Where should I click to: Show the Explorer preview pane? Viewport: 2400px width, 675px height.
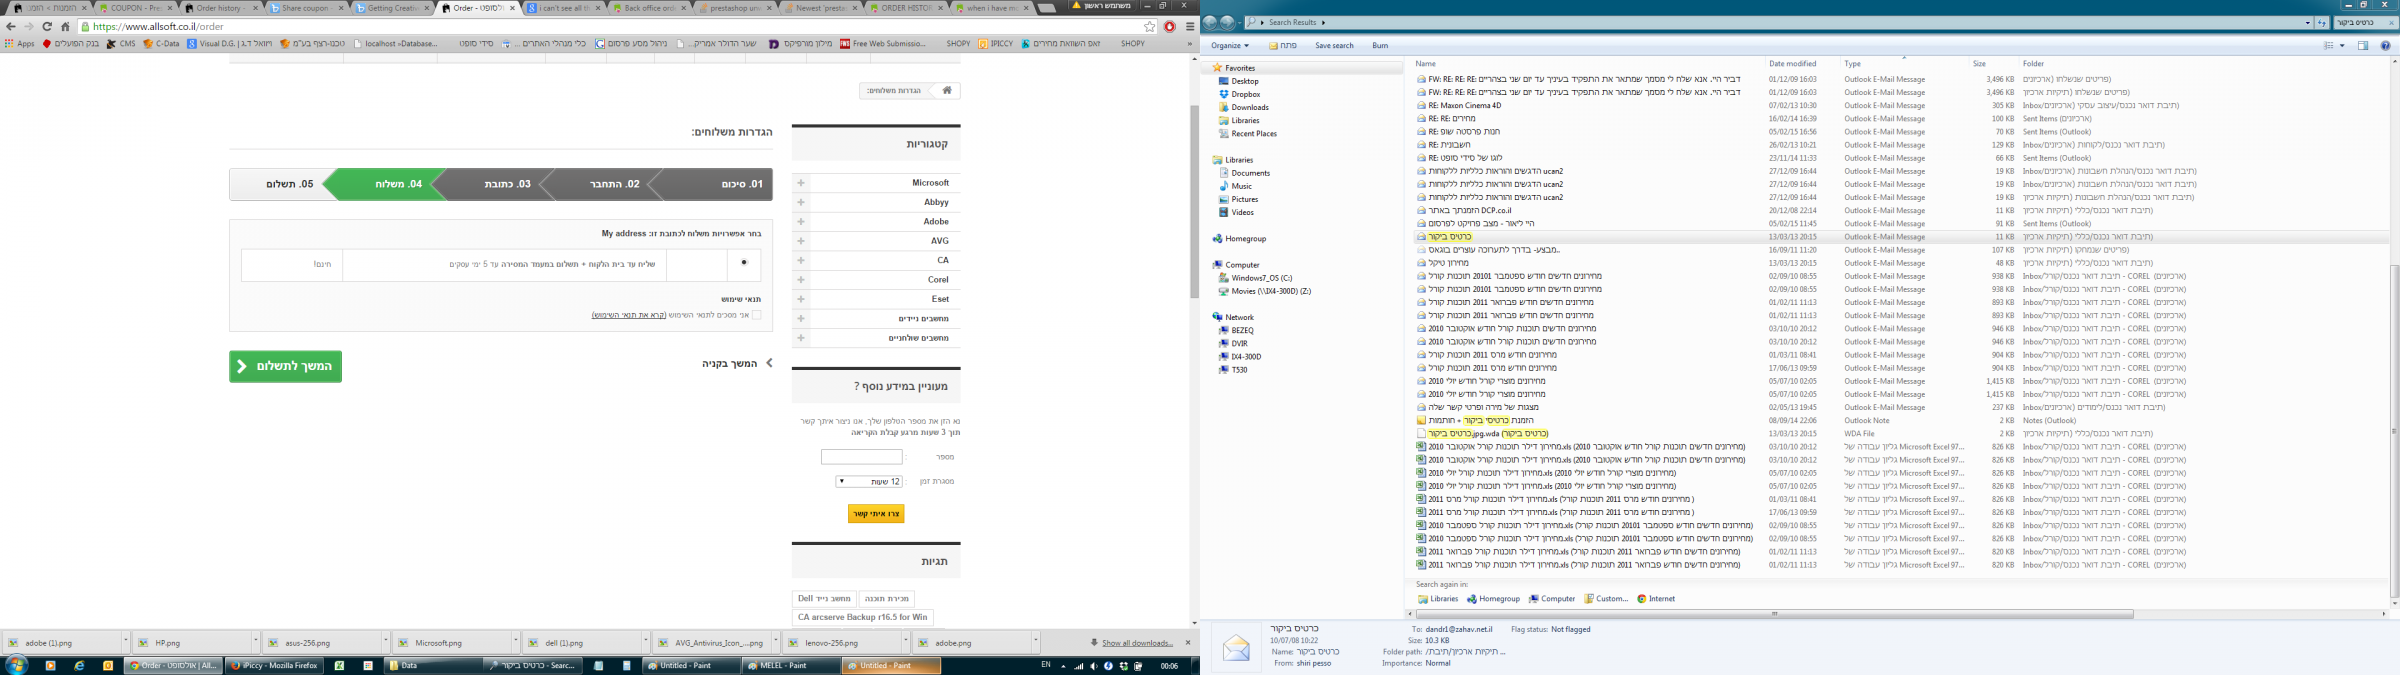pos(2363,46)
